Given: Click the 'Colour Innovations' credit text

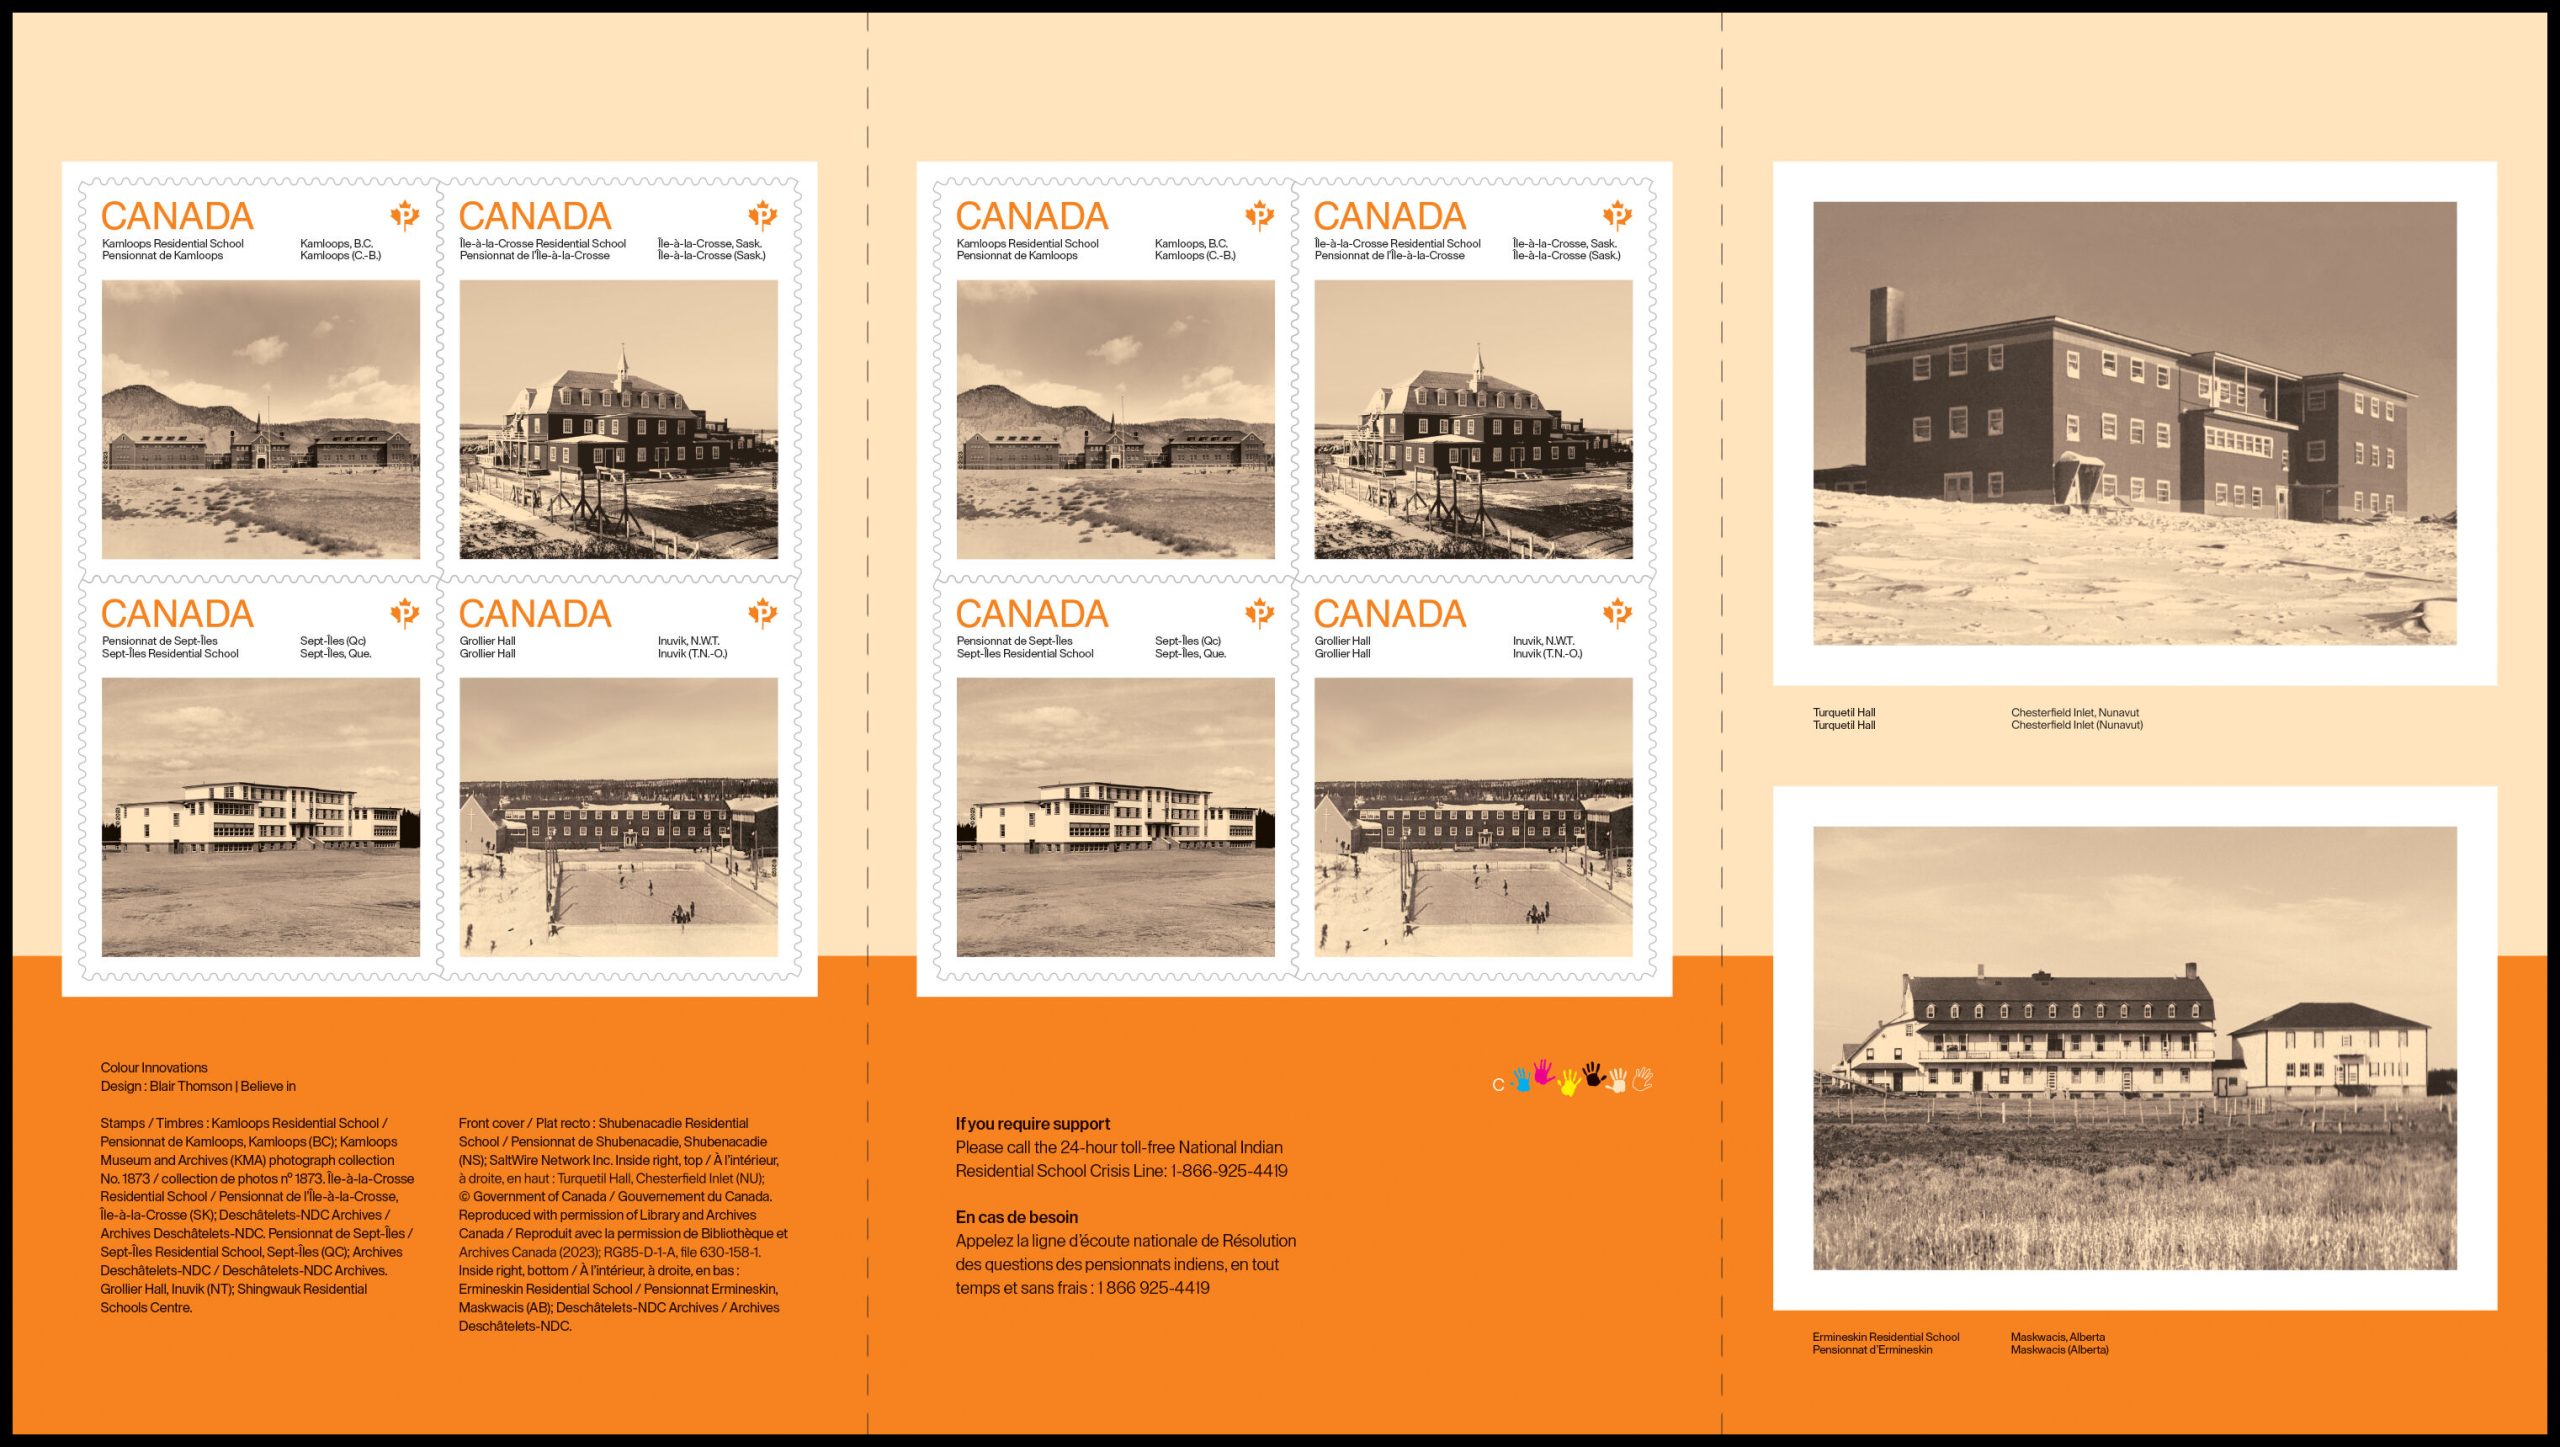Looking at the screenshot, I should (154, 1068).
